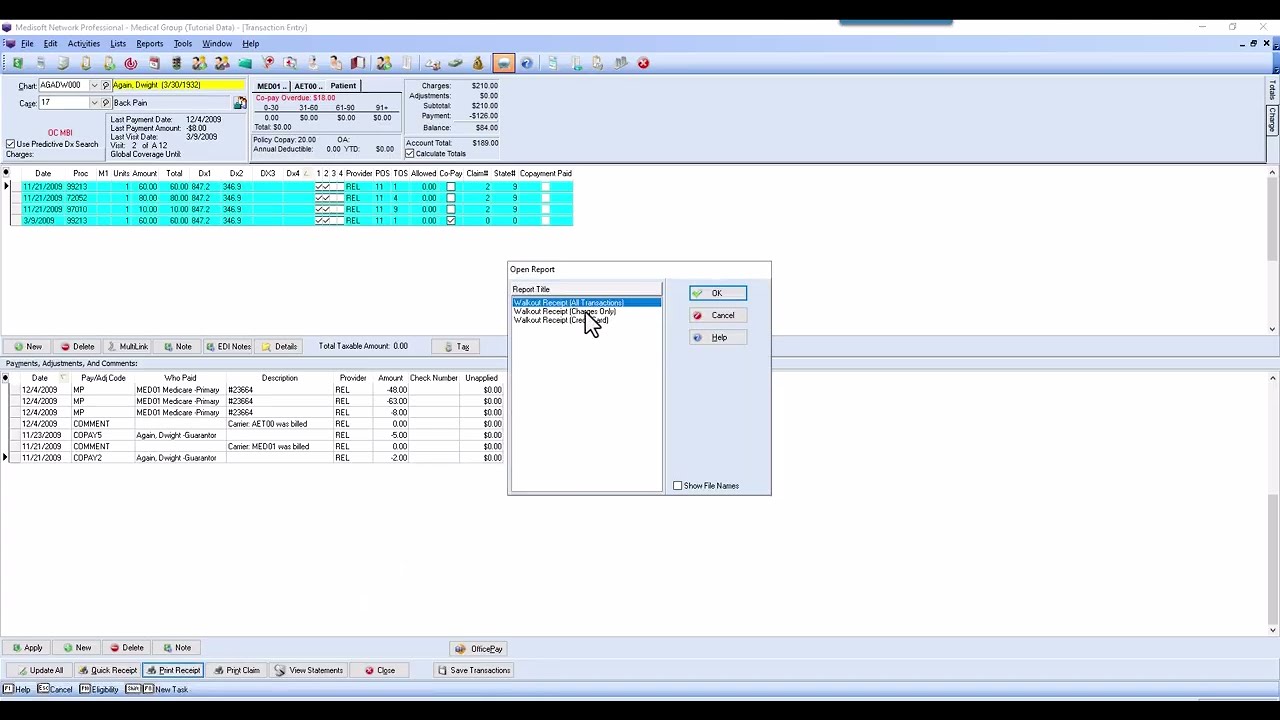The image size is (1280, 720).
Task: Toggle Co-Pay checkbox on the 97010 row
Action: tap(451, 209)
